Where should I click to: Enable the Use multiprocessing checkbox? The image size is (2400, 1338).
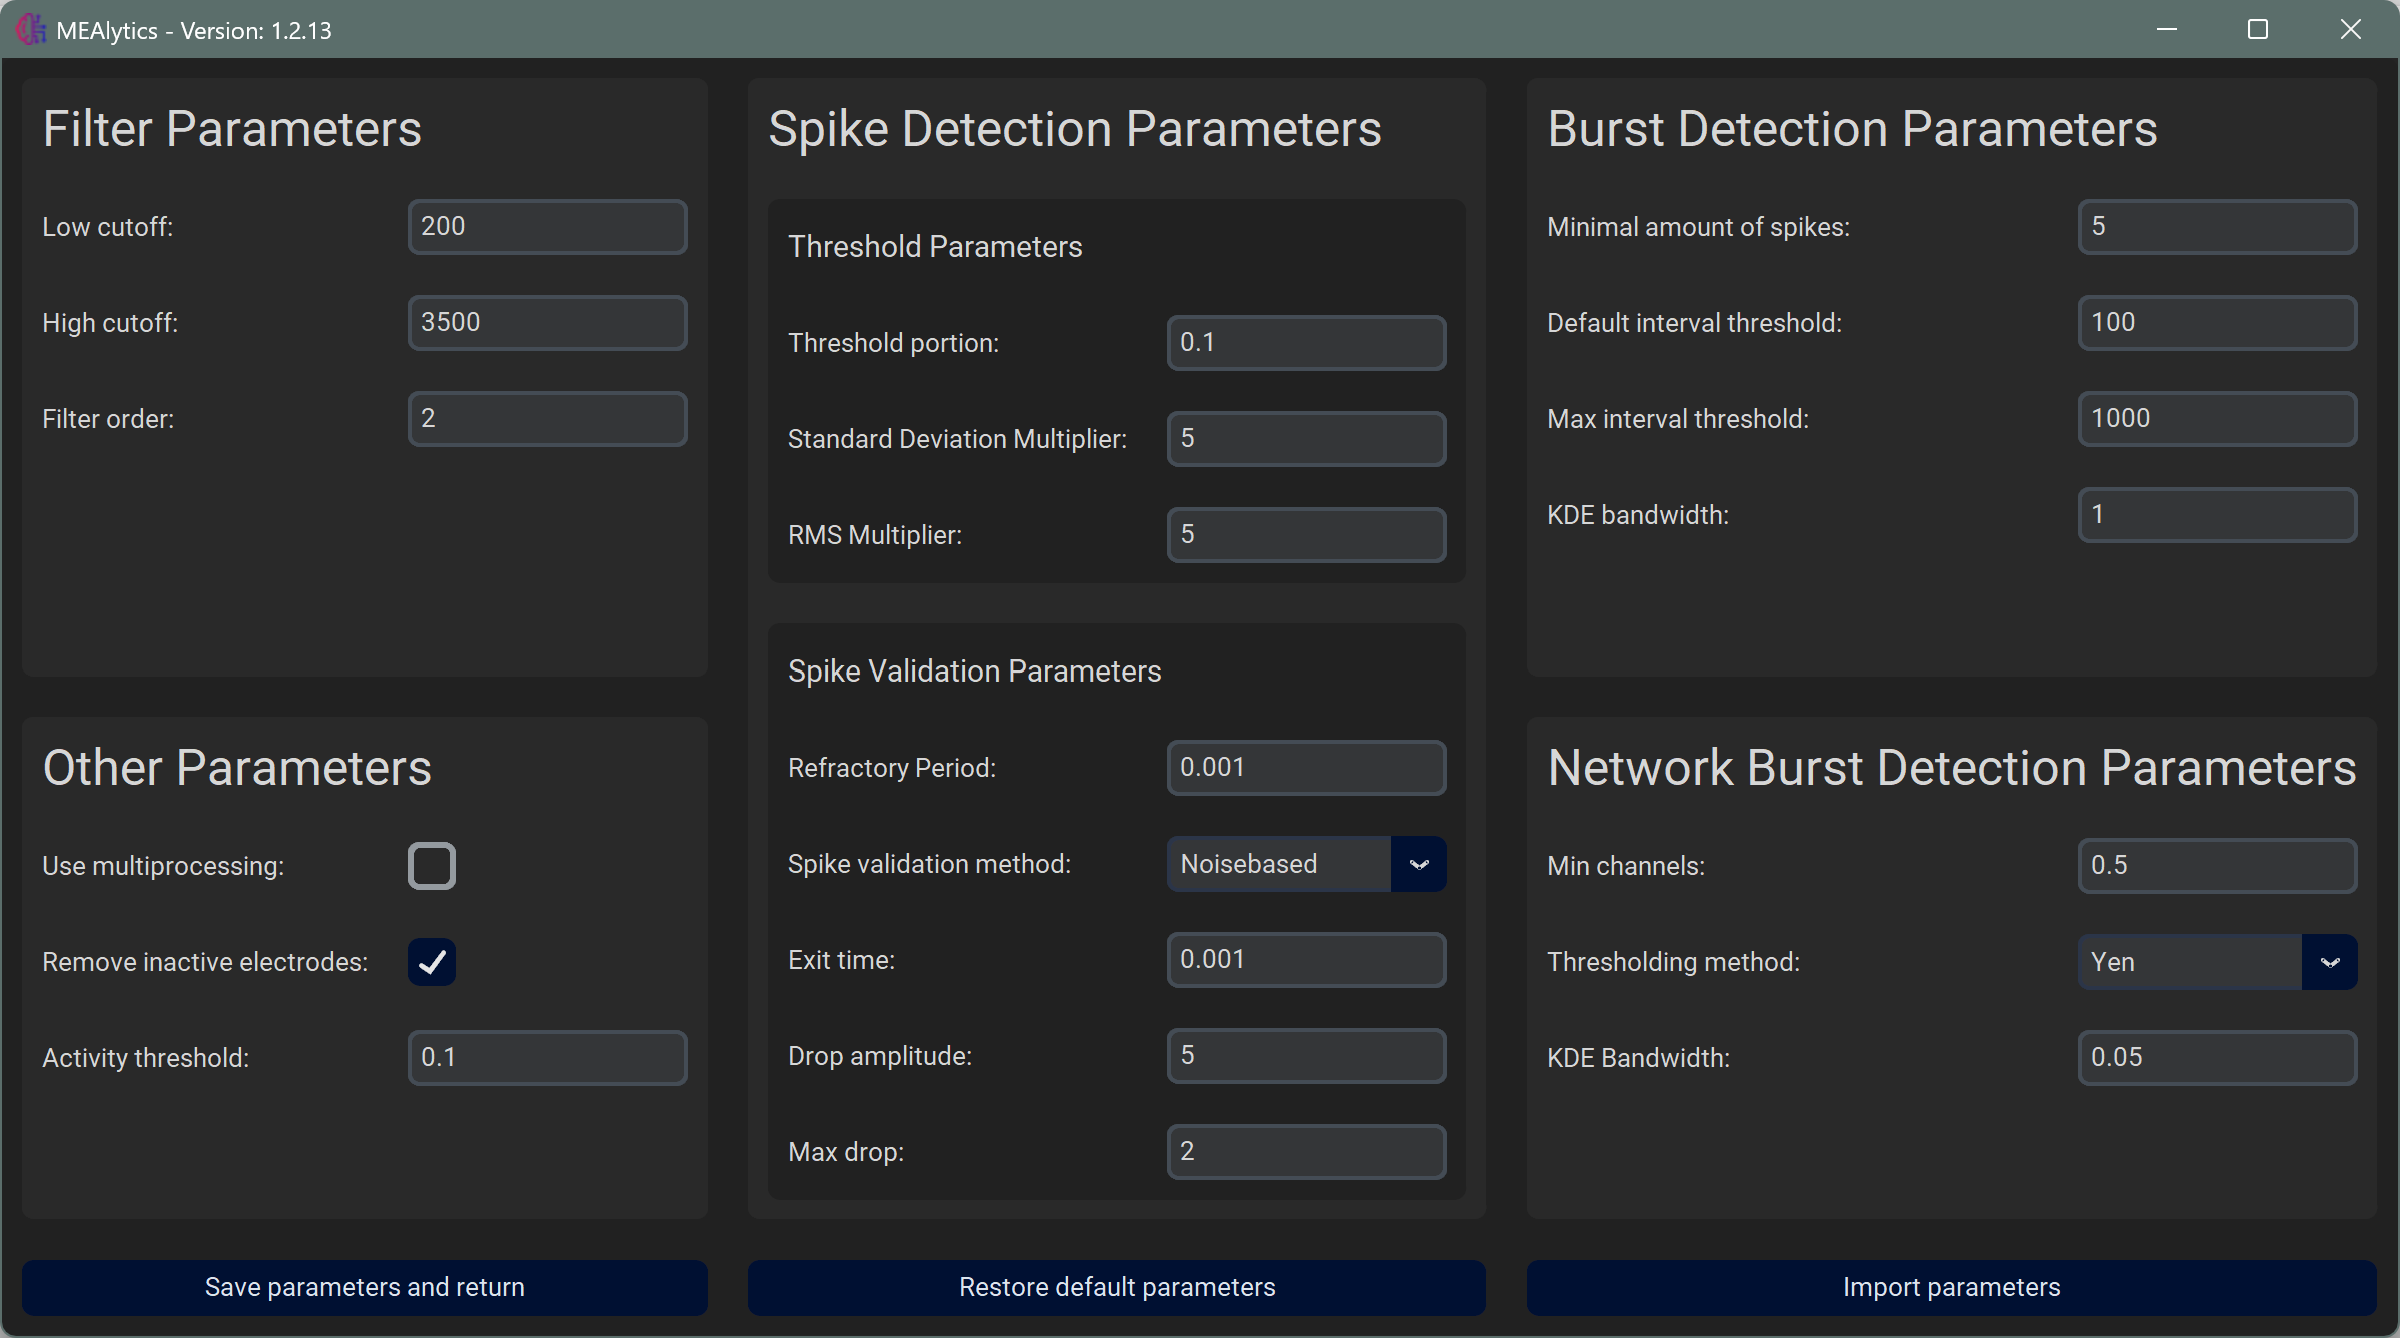432,866
